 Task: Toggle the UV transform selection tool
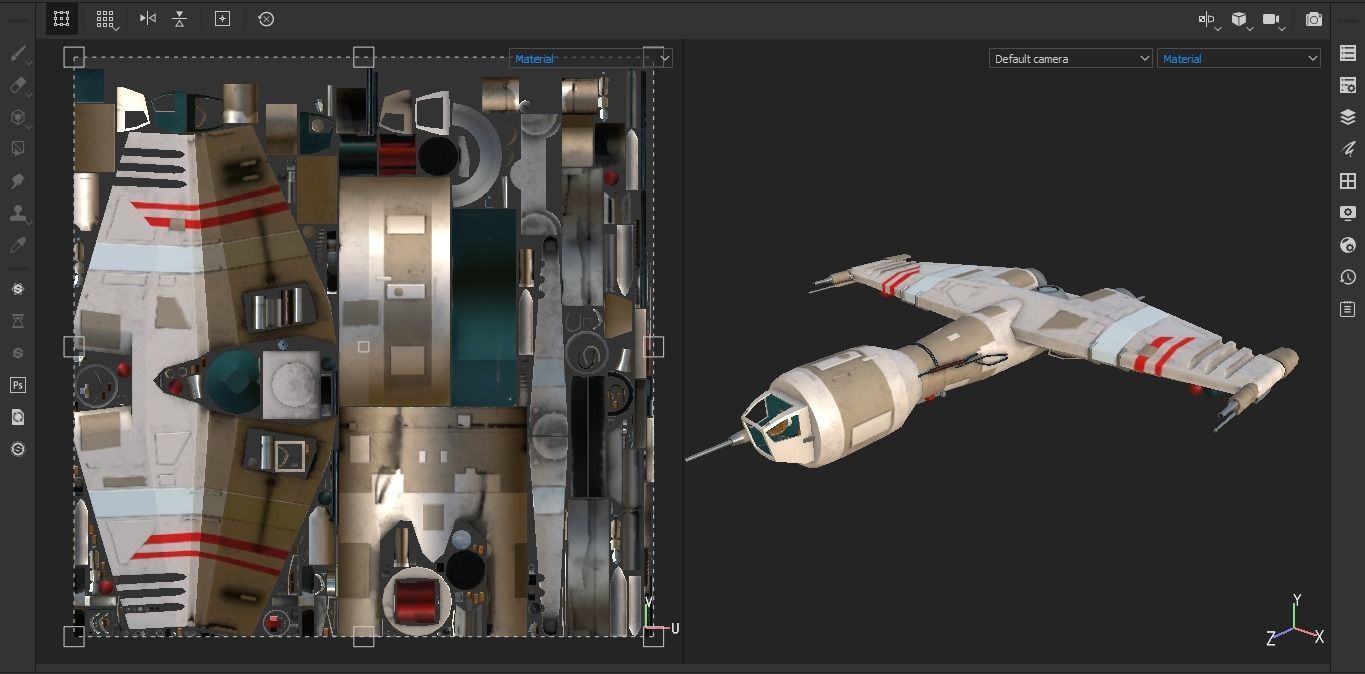pyautogui.click(x=61, y=18)
